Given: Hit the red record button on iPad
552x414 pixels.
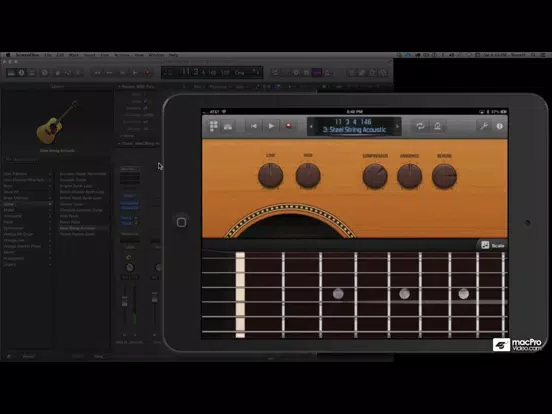Looking at the screenshot, I should click(x=289, y=126).
